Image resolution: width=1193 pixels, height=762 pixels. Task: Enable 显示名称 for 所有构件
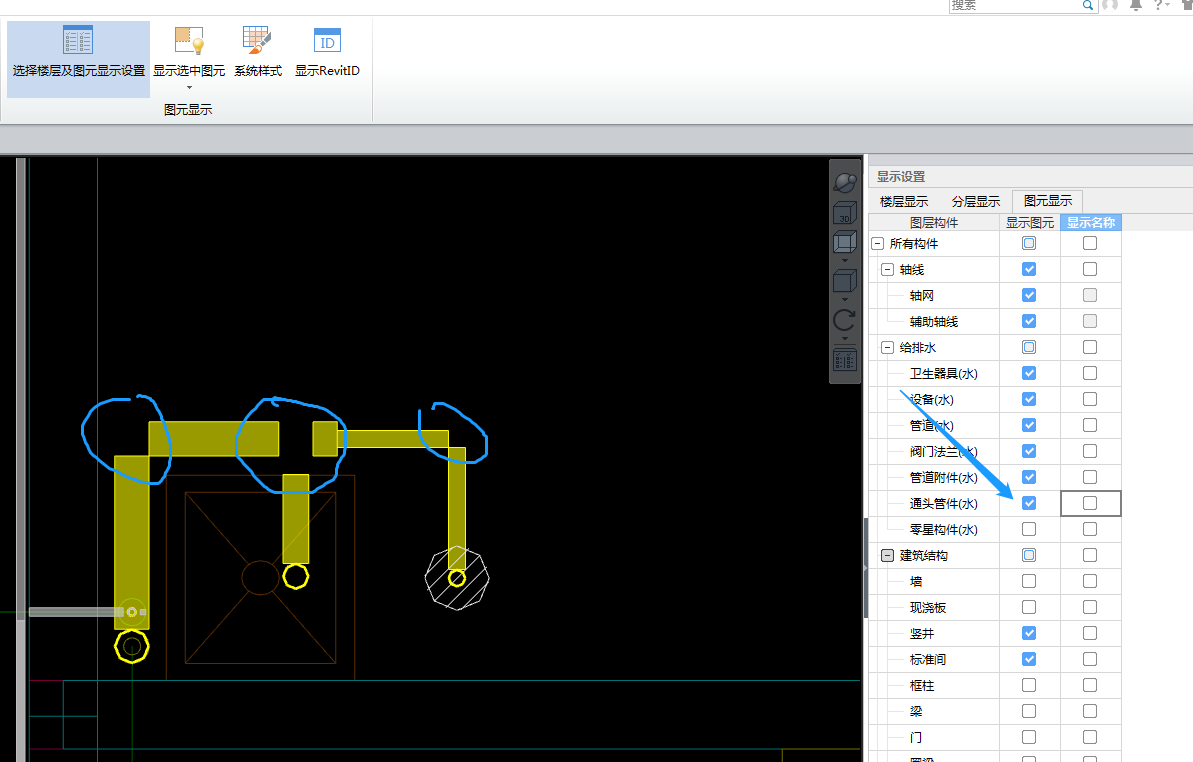coord(1090,243)
